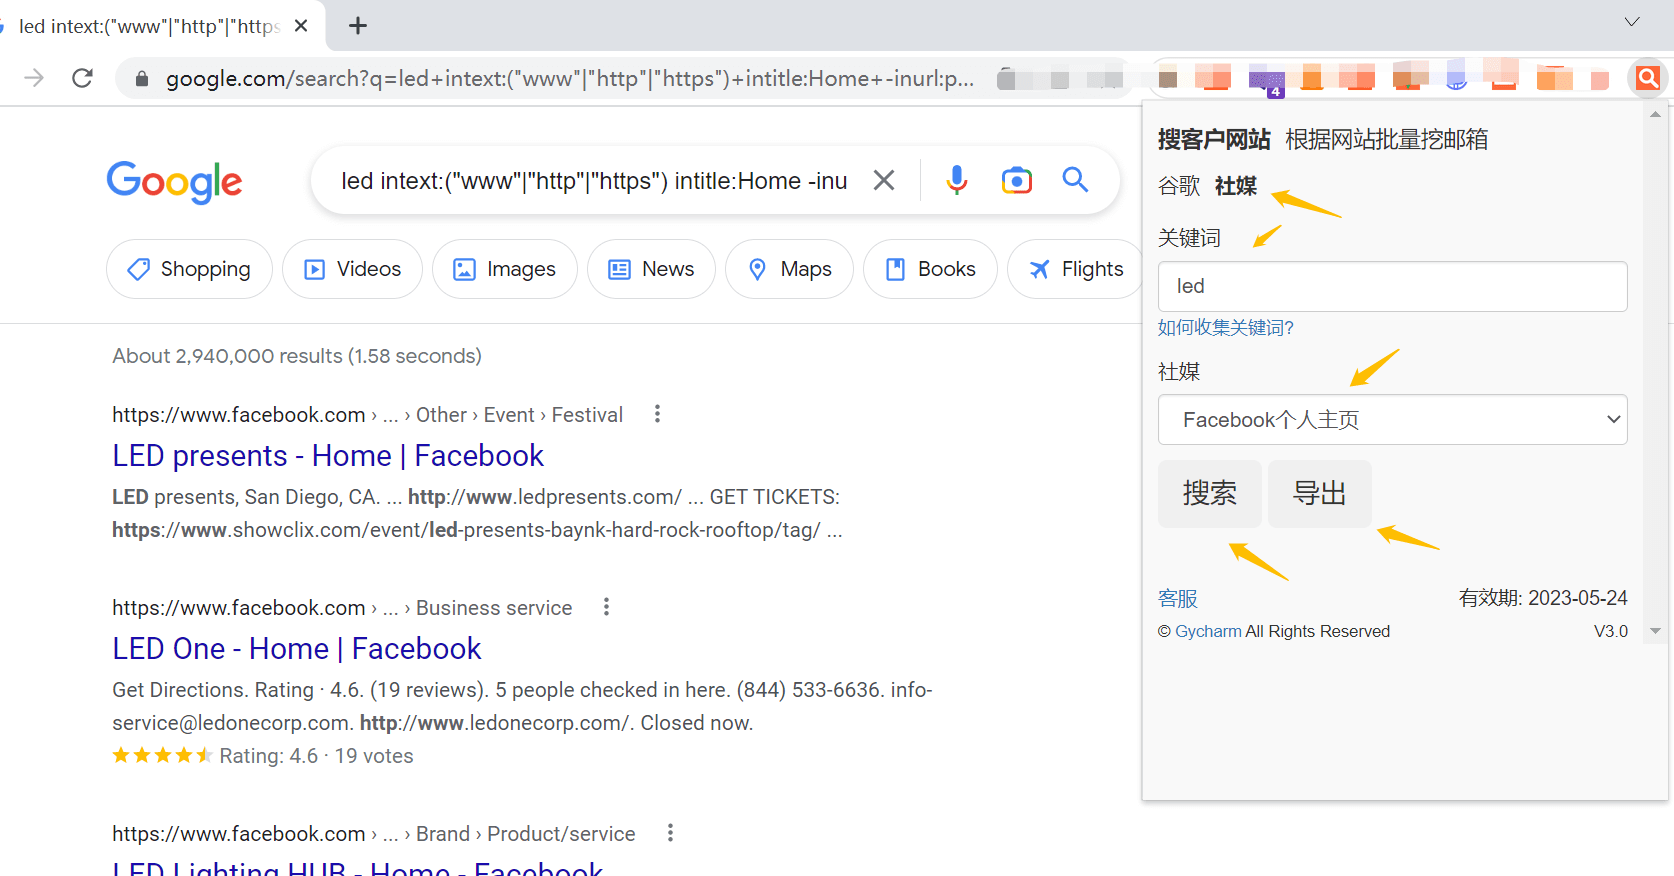Open 如何收集关键词 help link
The height and width of the screenshot is (876, 1674).
[1226, 327]
